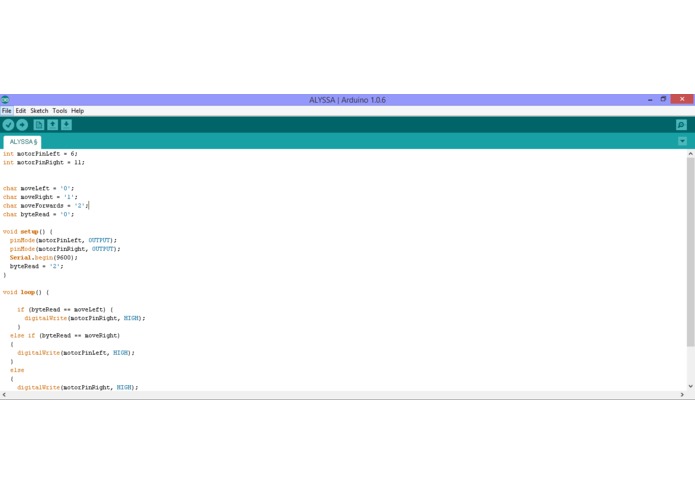695x494 pixels.
Task: Close the Arduino window
Action: [682, 99]
